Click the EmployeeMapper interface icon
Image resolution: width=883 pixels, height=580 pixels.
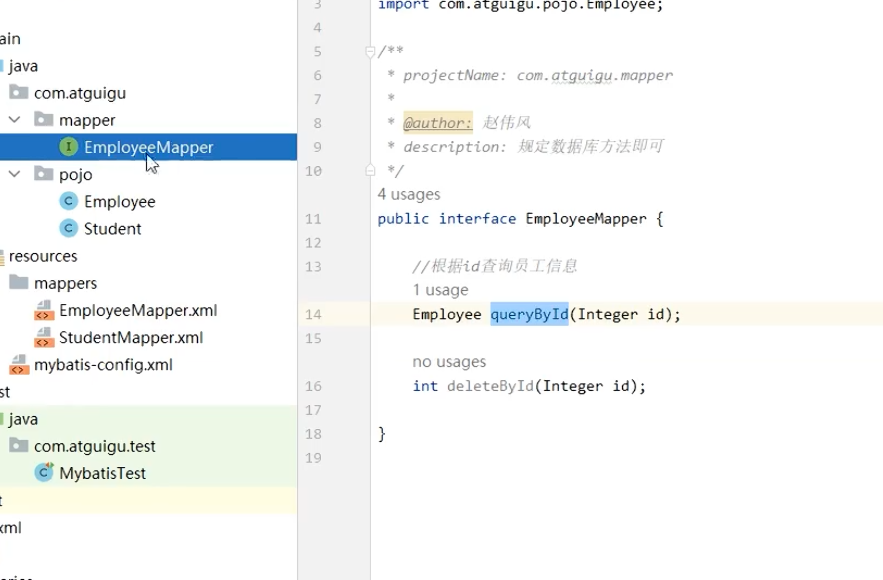(68, 147)
